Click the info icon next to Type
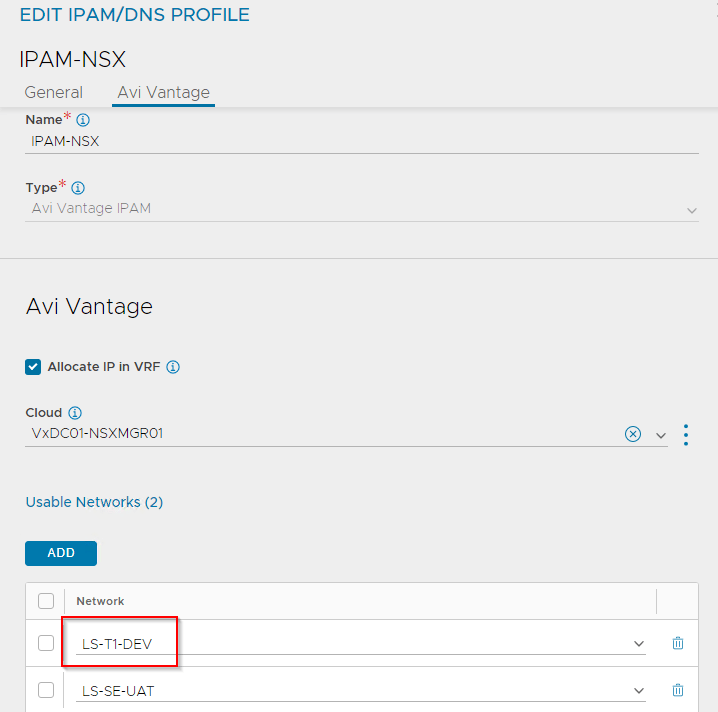Viewport: 718px width, 712px height. (x=78, y=188)
